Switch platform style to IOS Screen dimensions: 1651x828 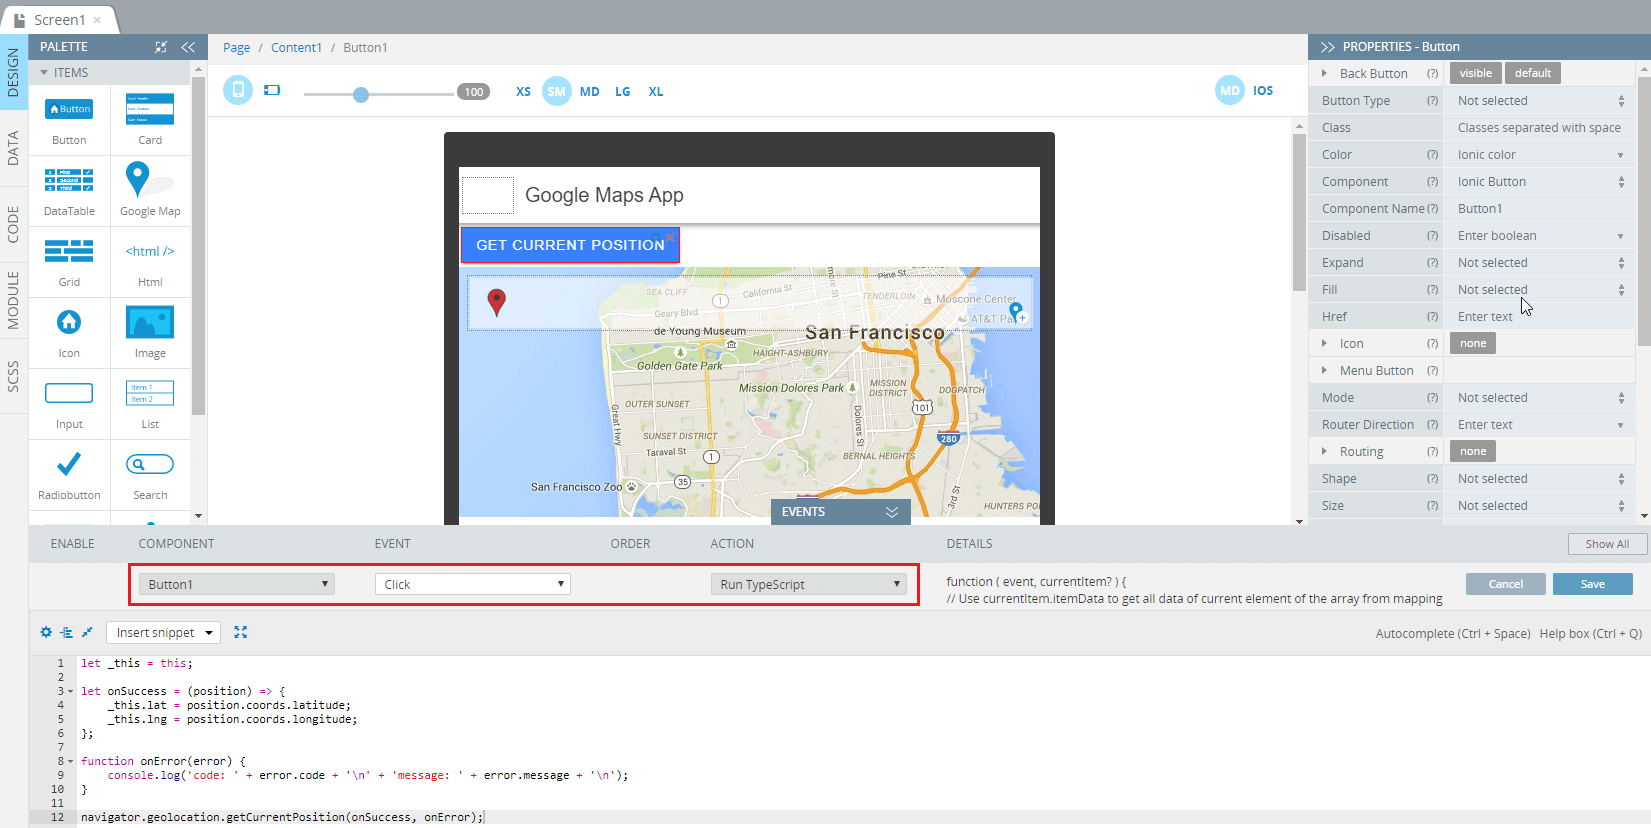coord(1263,90)
